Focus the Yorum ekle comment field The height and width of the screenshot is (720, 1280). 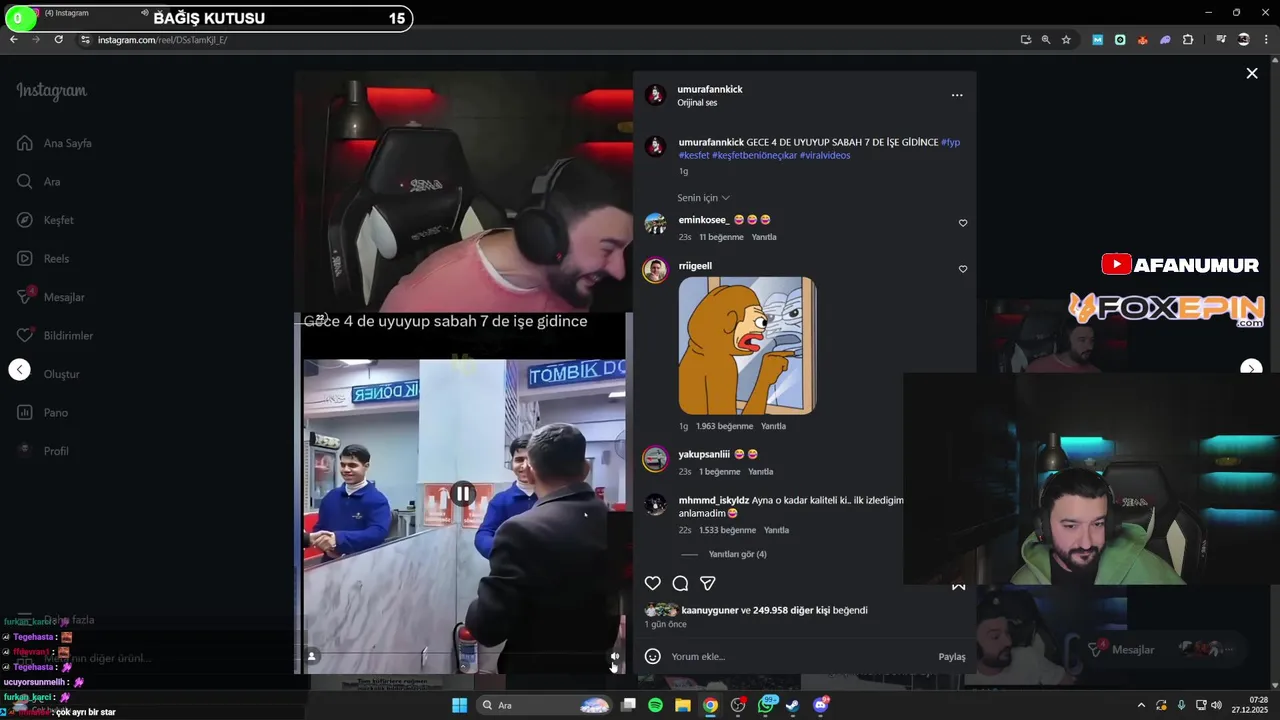pyautogui.click(x=800, y=657)
